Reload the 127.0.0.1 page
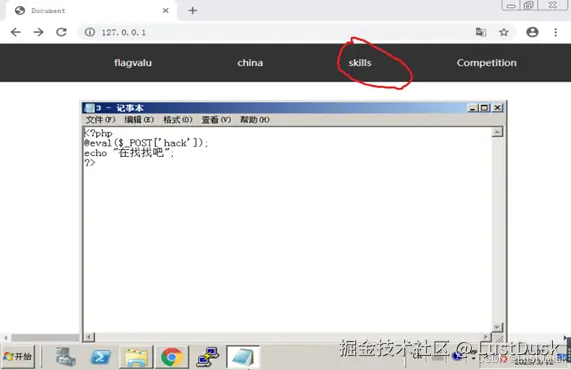 [x=61, y=32]
